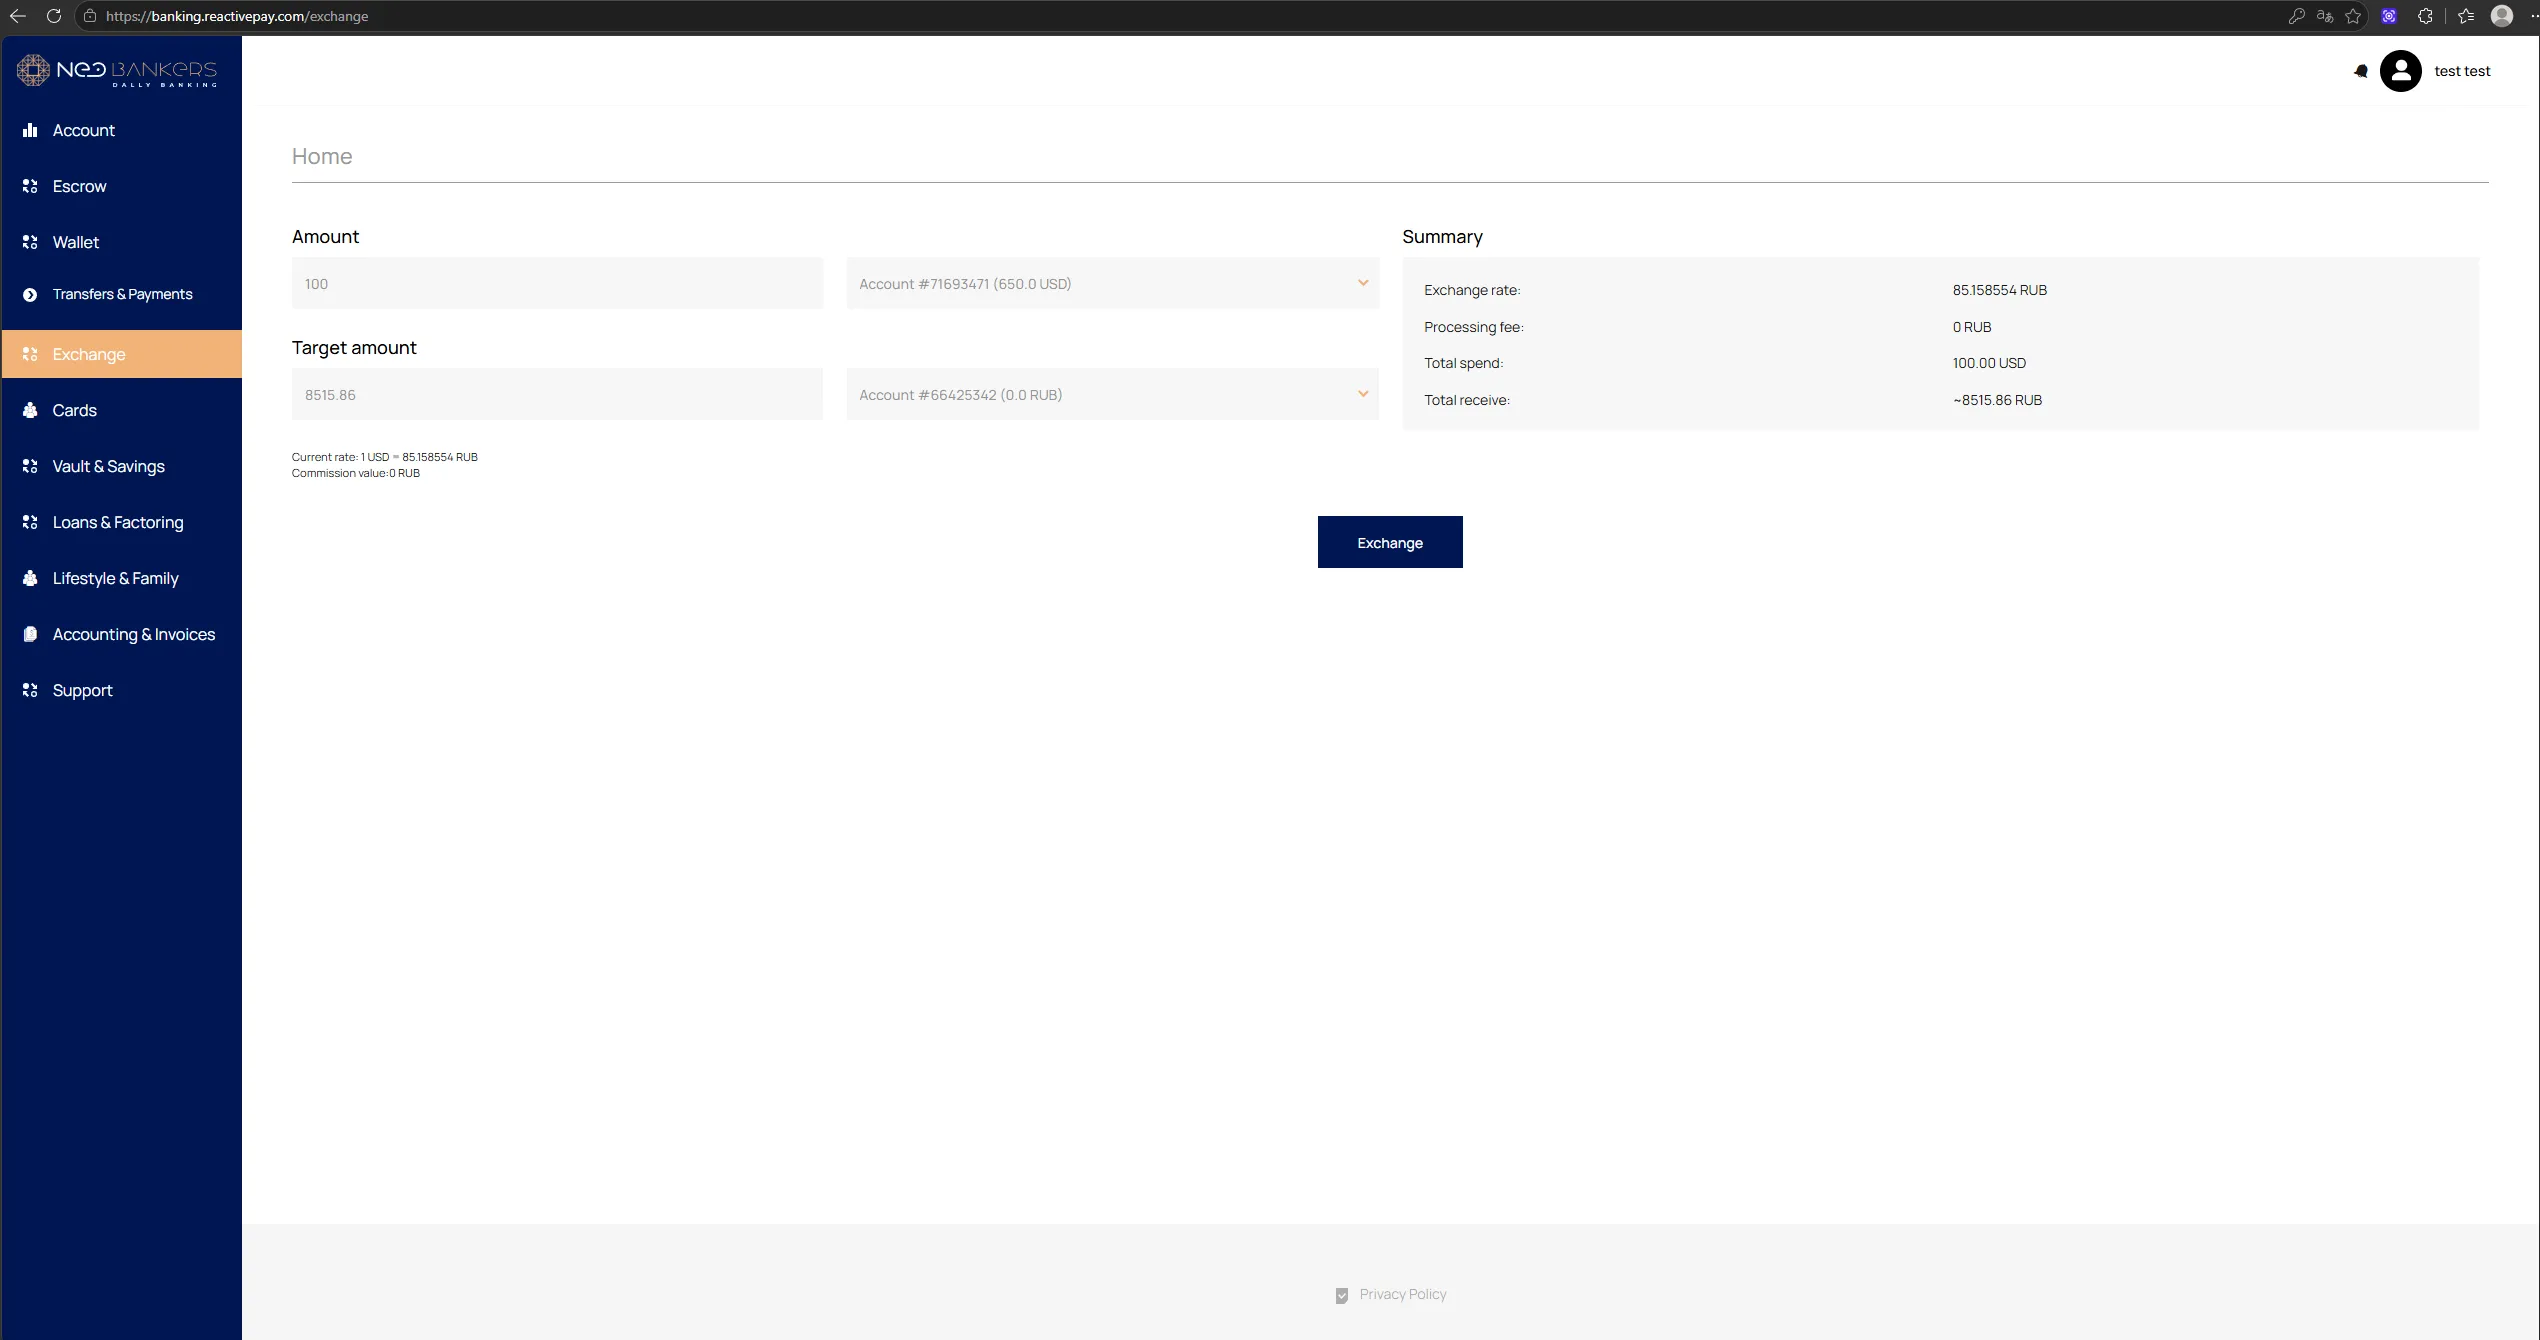
Task: Click the Escrow sidebar icon
Action: pyautogui.click(x=30, y=186)
